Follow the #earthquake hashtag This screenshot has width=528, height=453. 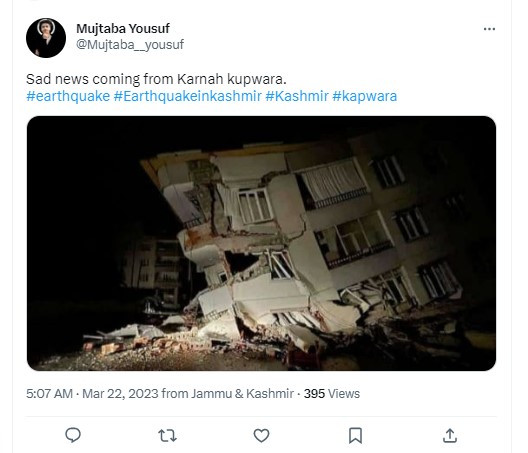pyautogui.click(x=68, y=96)
